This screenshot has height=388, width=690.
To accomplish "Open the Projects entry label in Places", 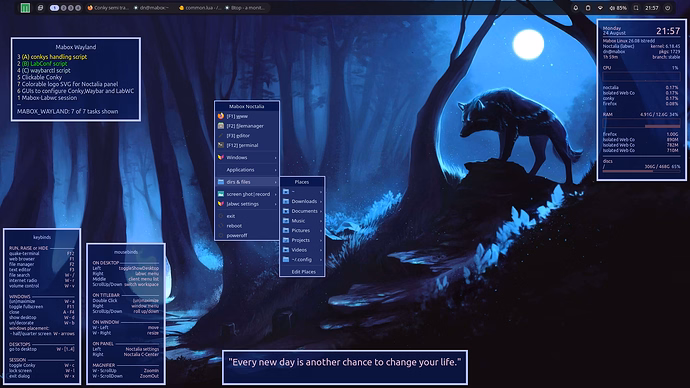I will tap(301, 240).
